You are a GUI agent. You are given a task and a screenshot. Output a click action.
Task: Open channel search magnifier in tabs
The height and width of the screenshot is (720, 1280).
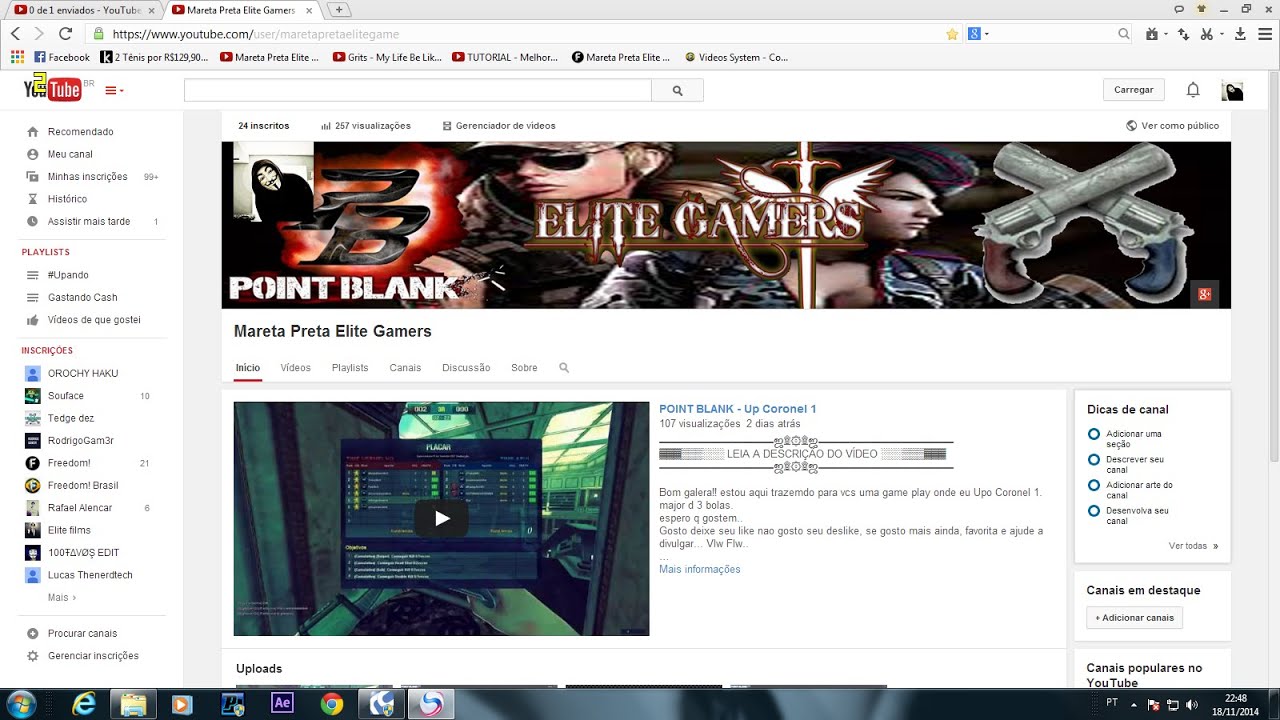564,368
